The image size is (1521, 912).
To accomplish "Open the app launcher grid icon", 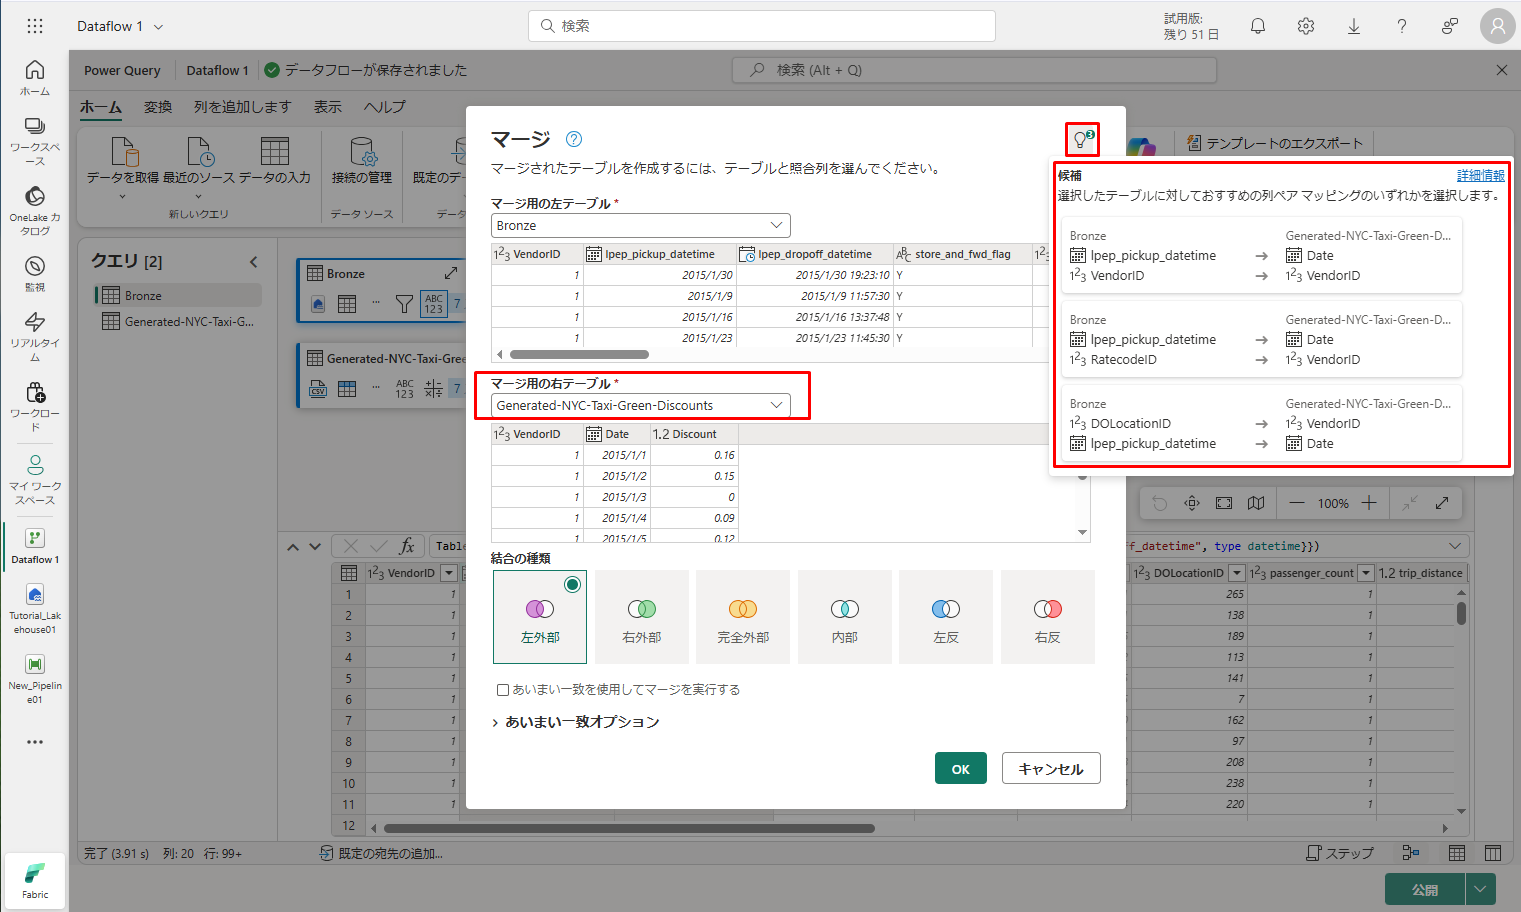I will coord(35,26).
